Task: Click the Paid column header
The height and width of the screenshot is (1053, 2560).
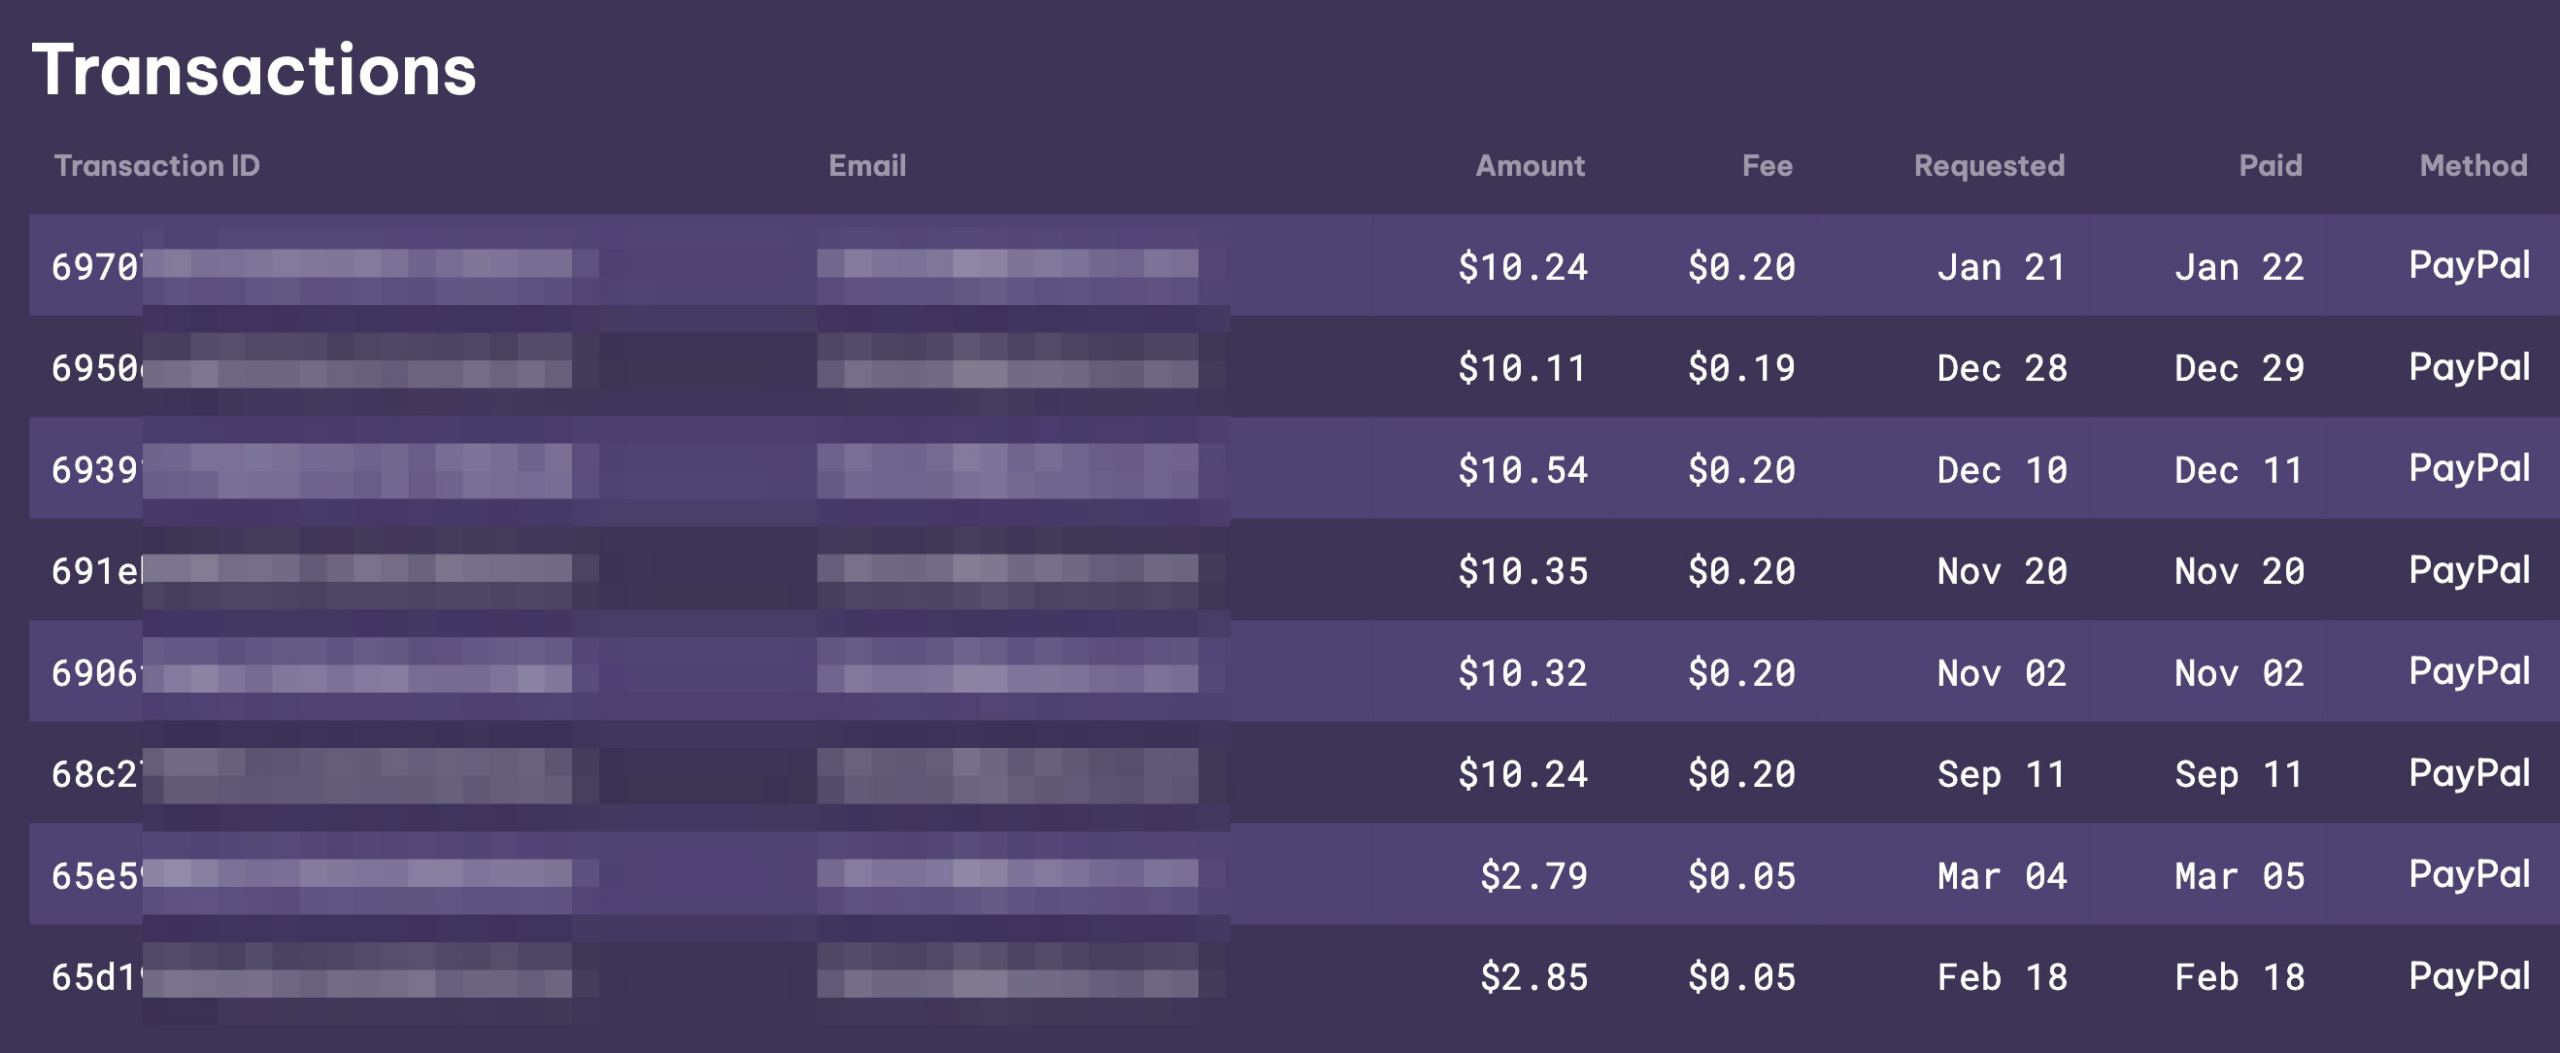Action: pyautogui.click(x=2270, y=166)
